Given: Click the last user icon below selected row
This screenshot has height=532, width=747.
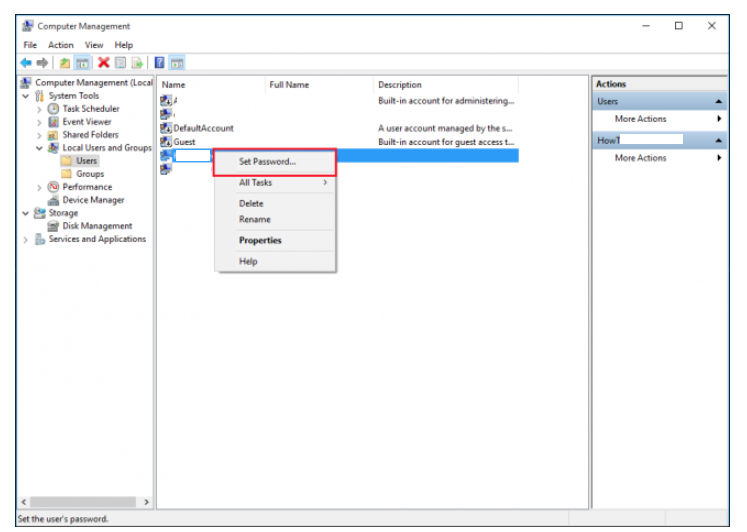Looking at the screenshot, I should tap(165, 169).
